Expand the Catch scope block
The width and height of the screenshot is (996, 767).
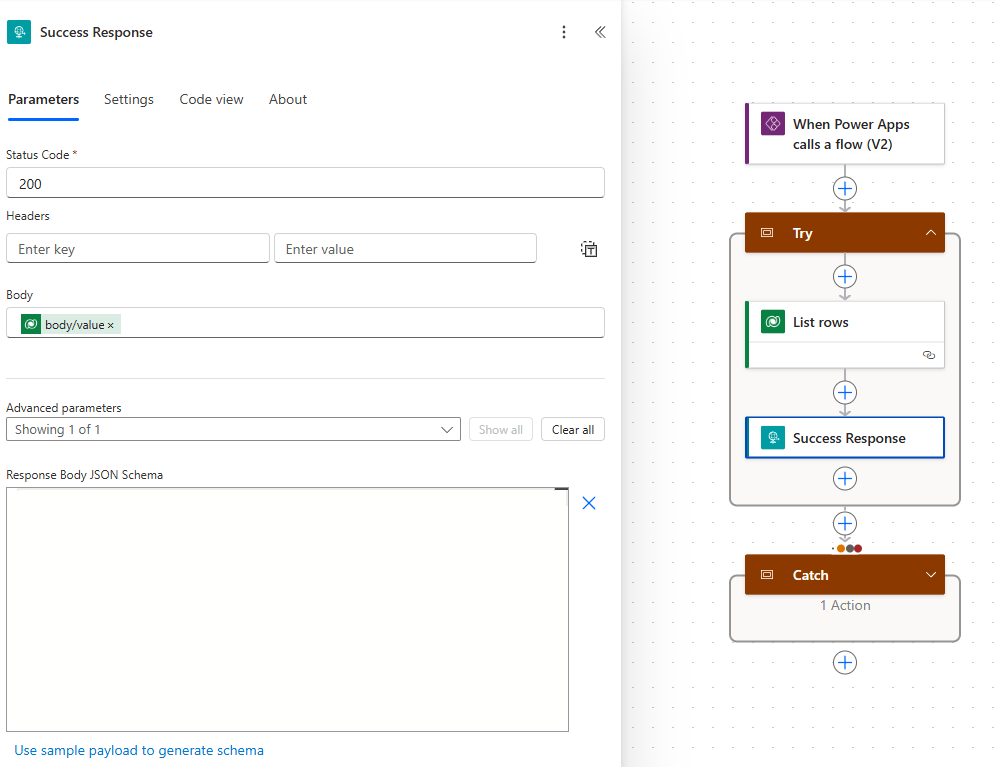pyautogui.click(x=930, y=575)
